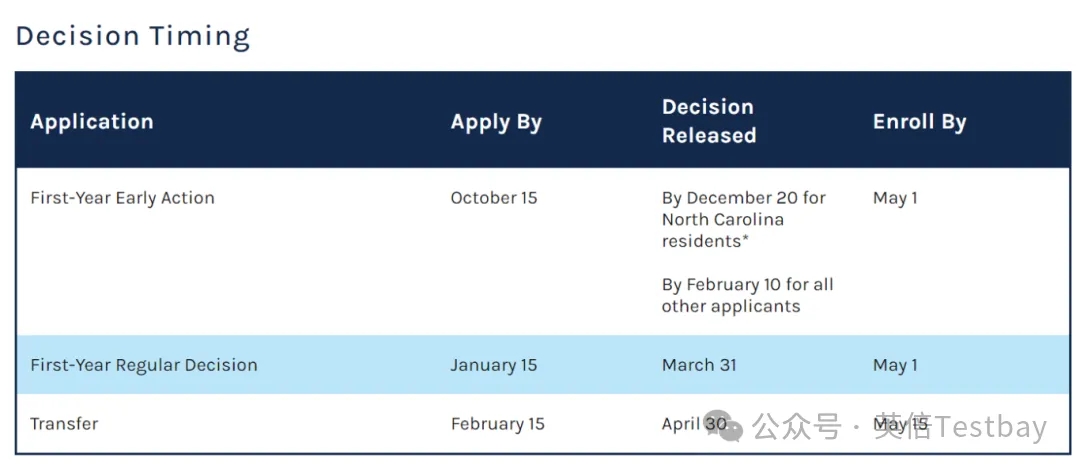Click the March 31 decision release date
This screenshot has height=469, width=1080.
coord(699,365)
